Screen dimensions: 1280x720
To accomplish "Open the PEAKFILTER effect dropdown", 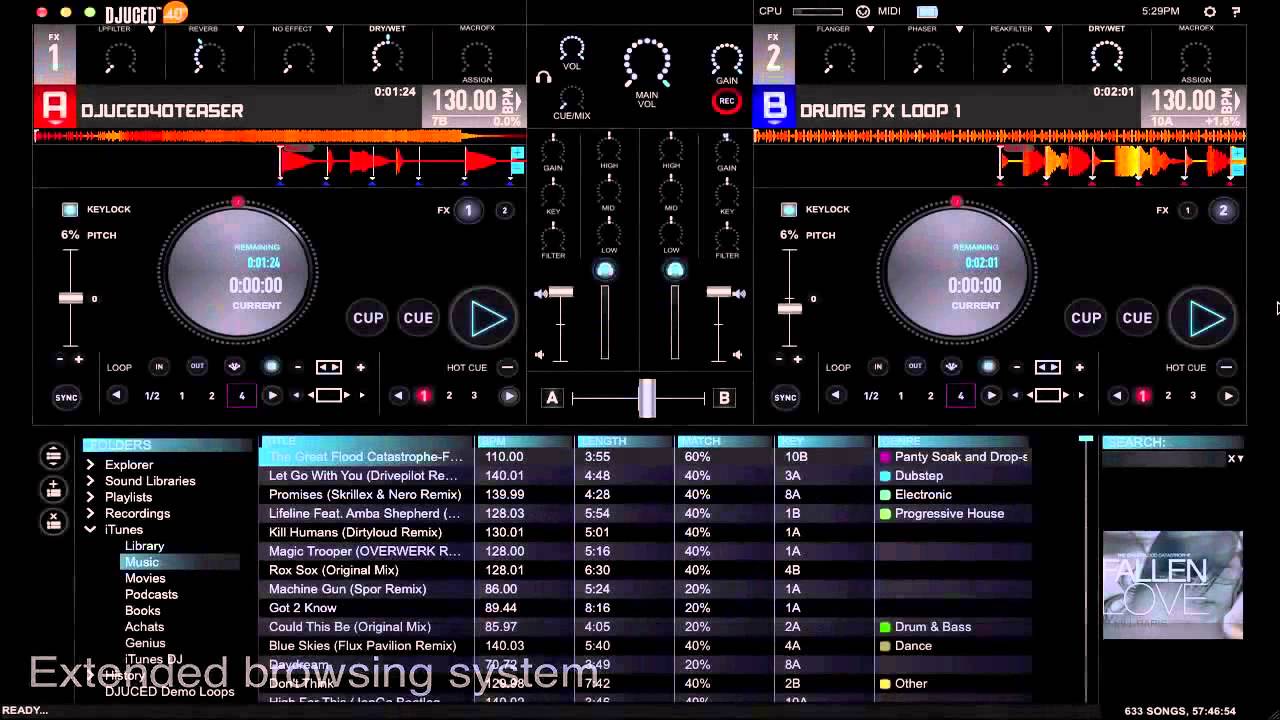I will click(1048, 29).
